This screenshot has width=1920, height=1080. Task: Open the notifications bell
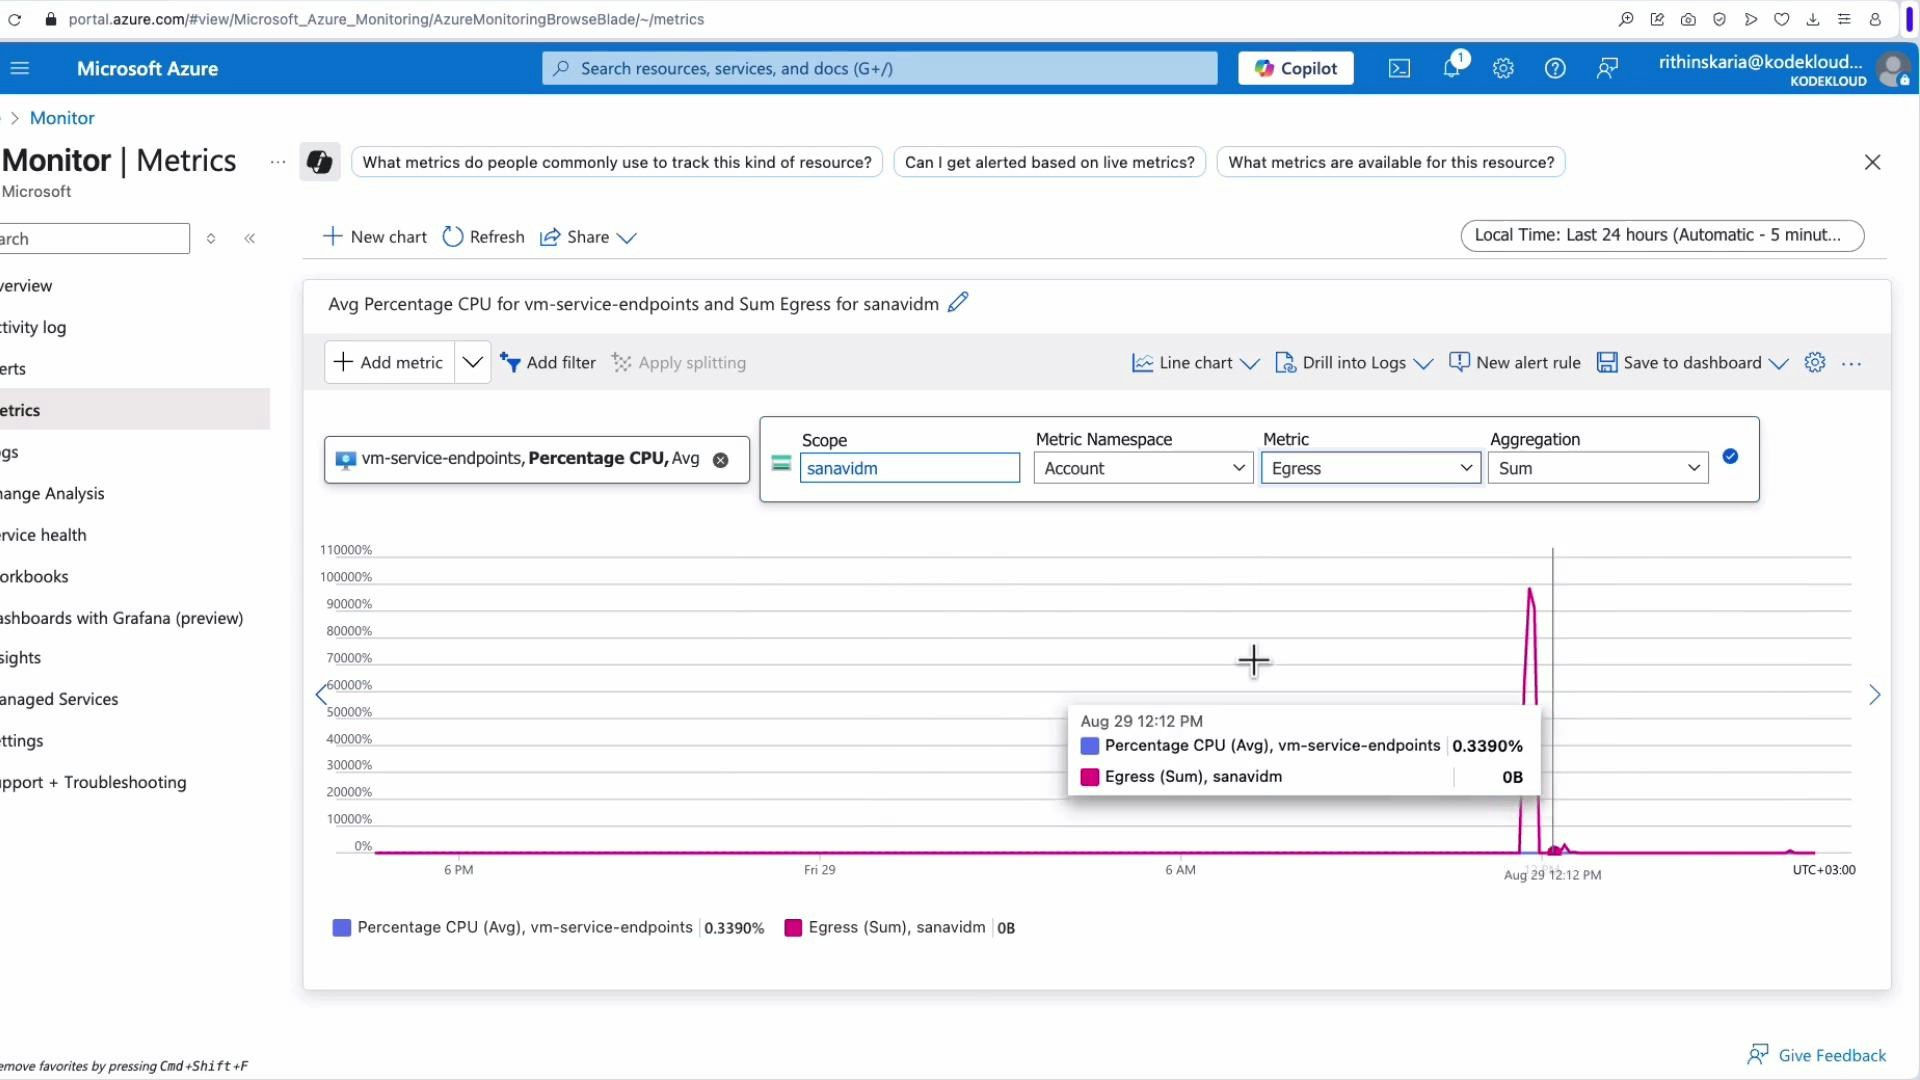(x=1452, y=68)
